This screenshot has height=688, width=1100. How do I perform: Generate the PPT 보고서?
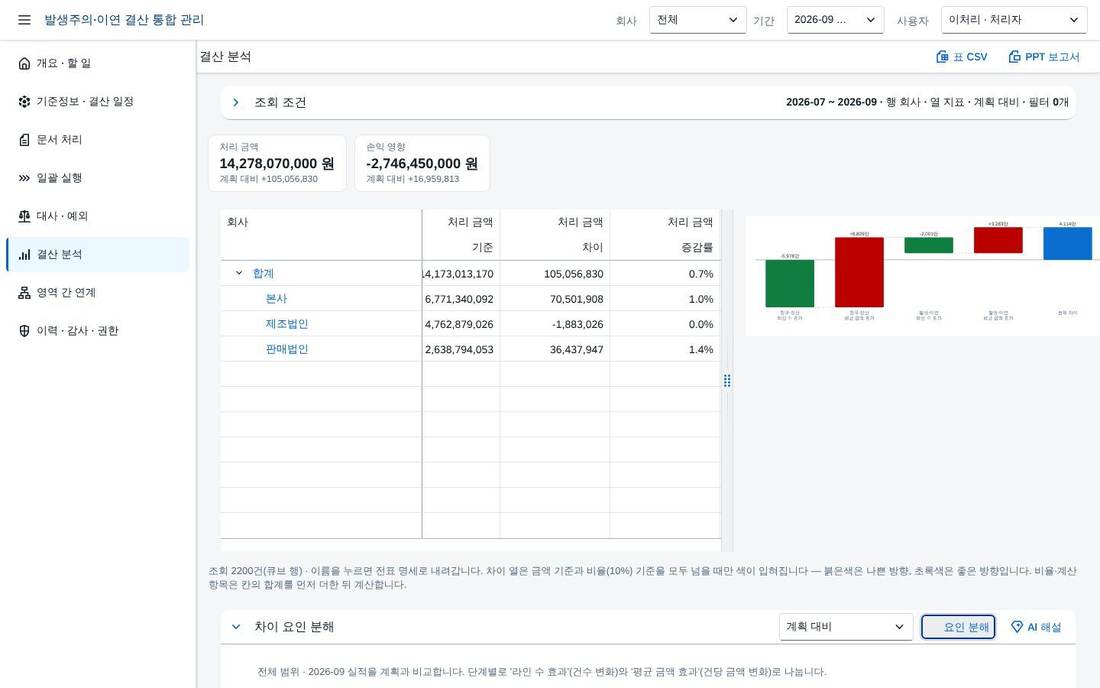pyautogui.click(x=1044, y=57)
